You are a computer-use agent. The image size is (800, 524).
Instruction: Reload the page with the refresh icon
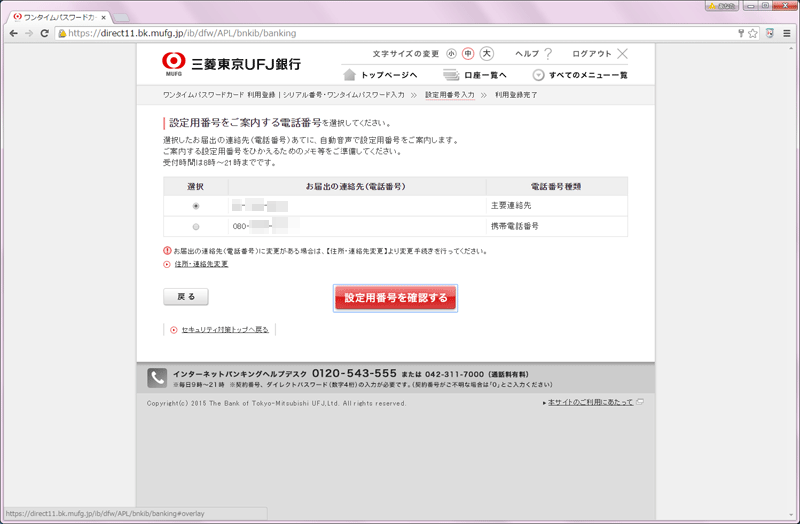(x=44, y=33)
